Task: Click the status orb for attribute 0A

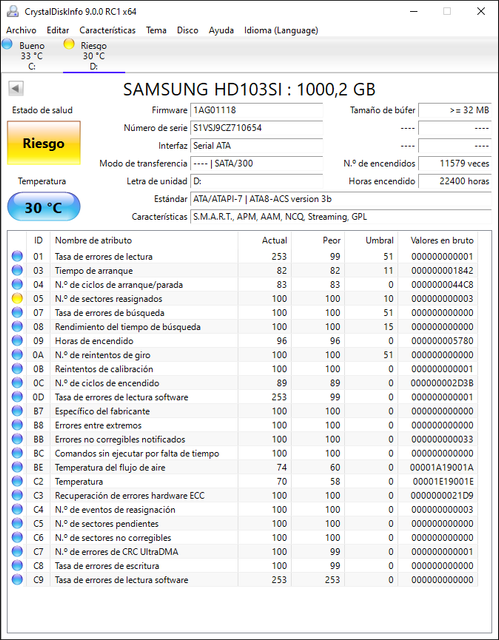Action: tap(17, 355)
